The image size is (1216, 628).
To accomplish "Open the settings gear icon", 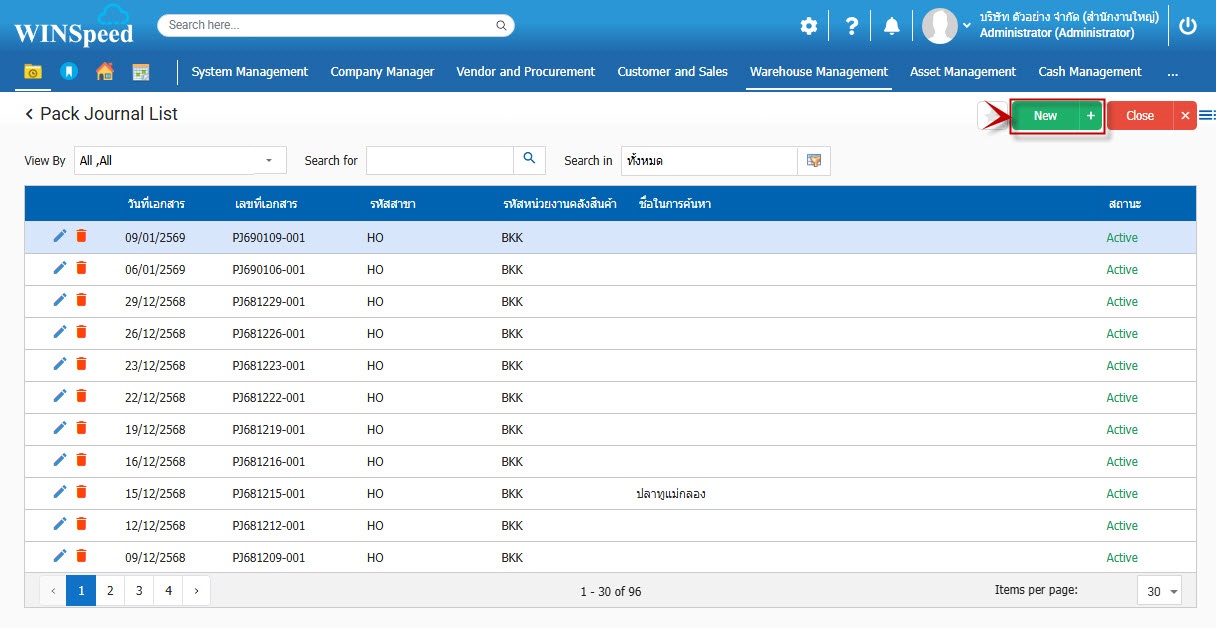I will point(808,27).
